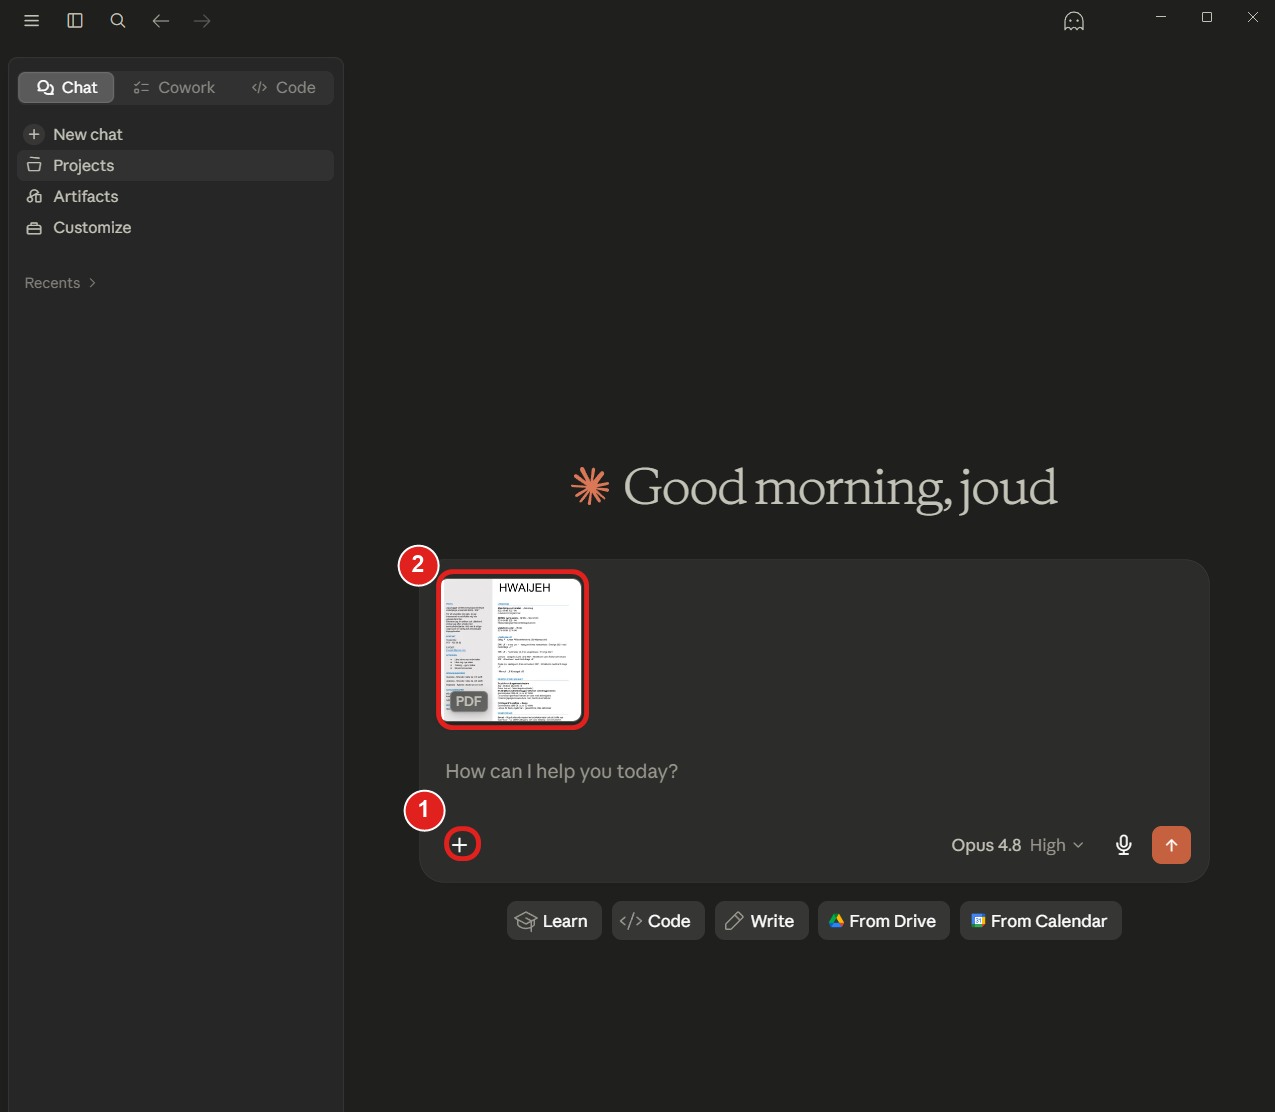The image size is (1275, 1112).
Task: Open the attached PDF thumbnail
Action: pyautogui.click(x=512, y=650)
